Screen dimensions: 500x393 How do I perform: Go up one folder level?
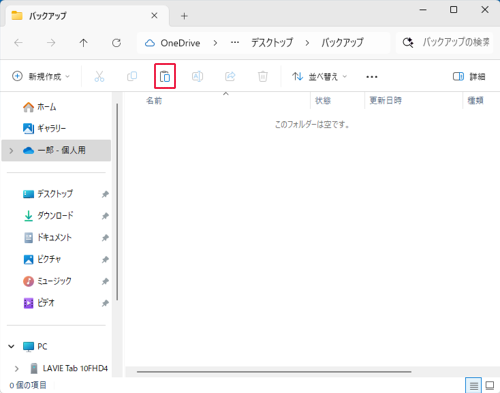point(83,43)
